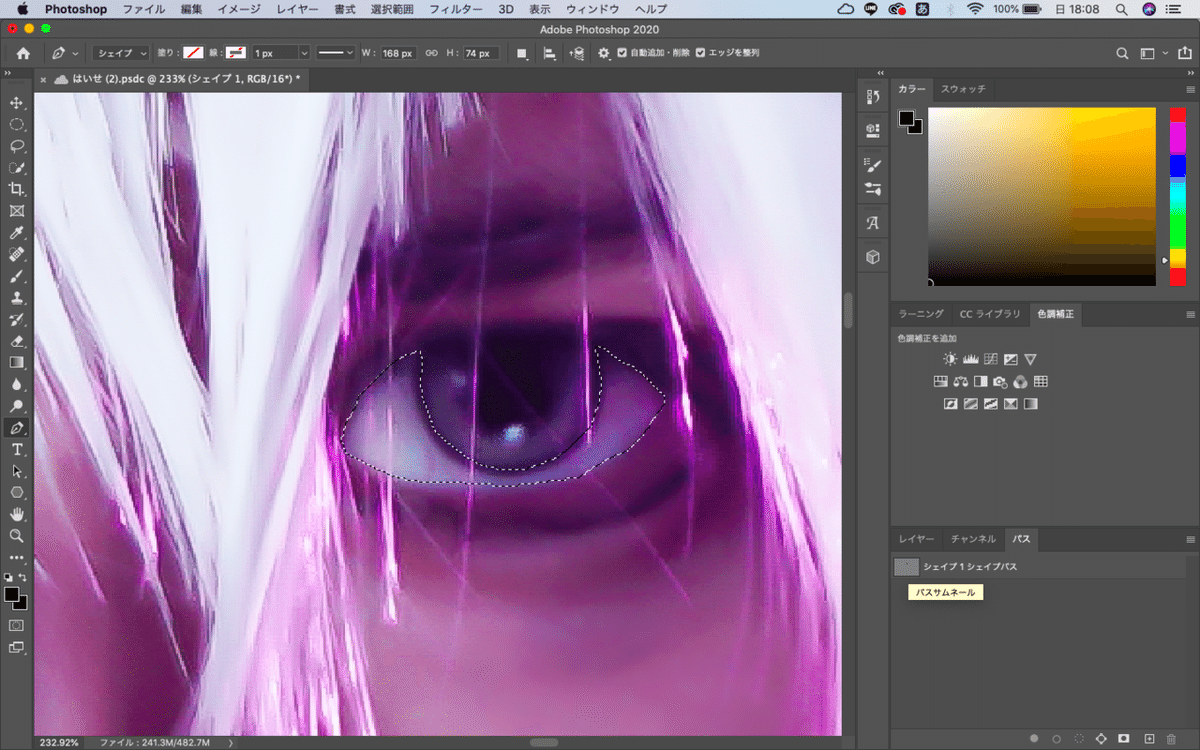Select the Horizontal Type tool
This screenshot has height=750, width=1200.
coord(17,450)
